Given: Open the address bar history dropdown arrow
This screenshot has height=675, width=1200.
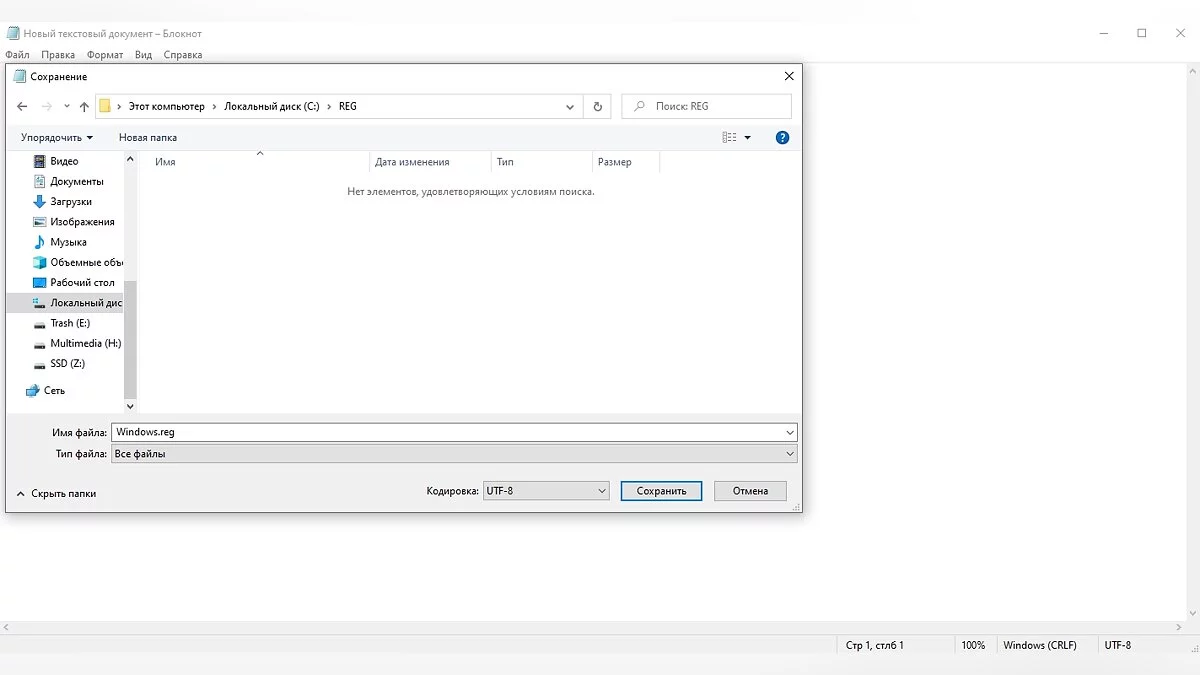Looking at the screenshot, I should pyautogui.click(x=570, y=106).
